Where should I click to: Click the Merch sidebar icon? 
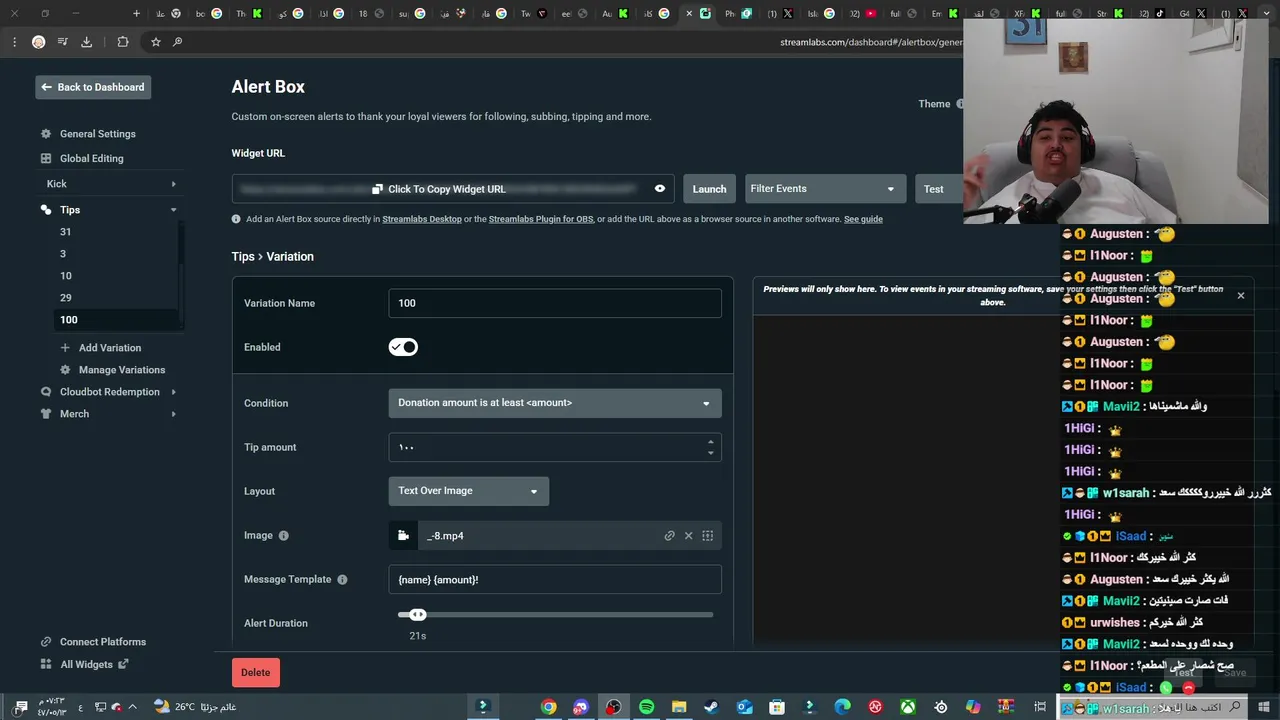point(46,414)
